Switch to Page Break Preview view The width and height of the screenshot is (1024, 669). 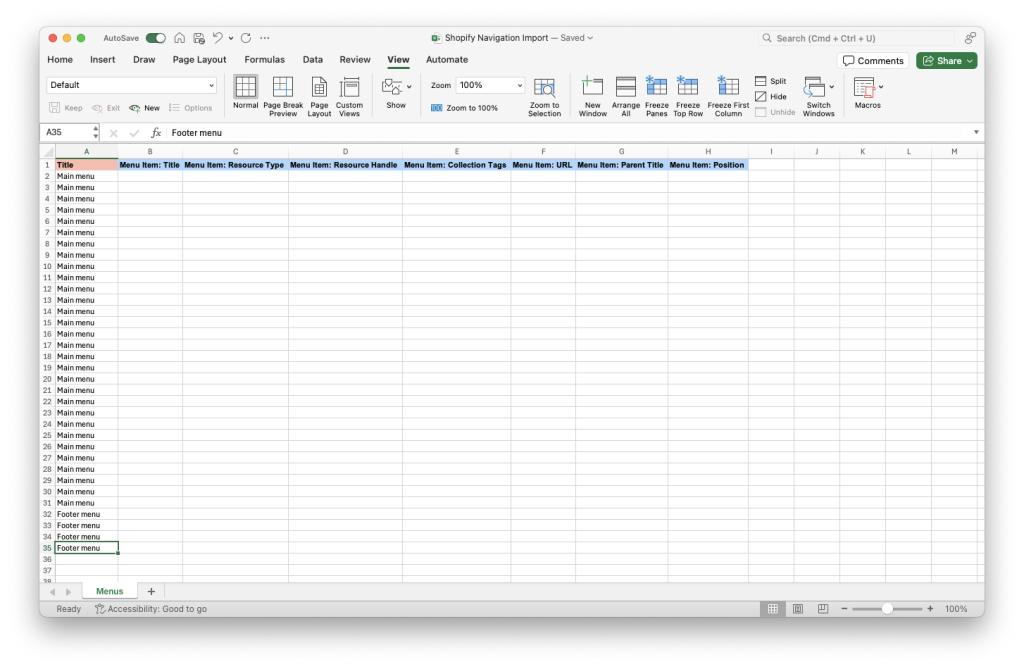[x=281, y=94]
